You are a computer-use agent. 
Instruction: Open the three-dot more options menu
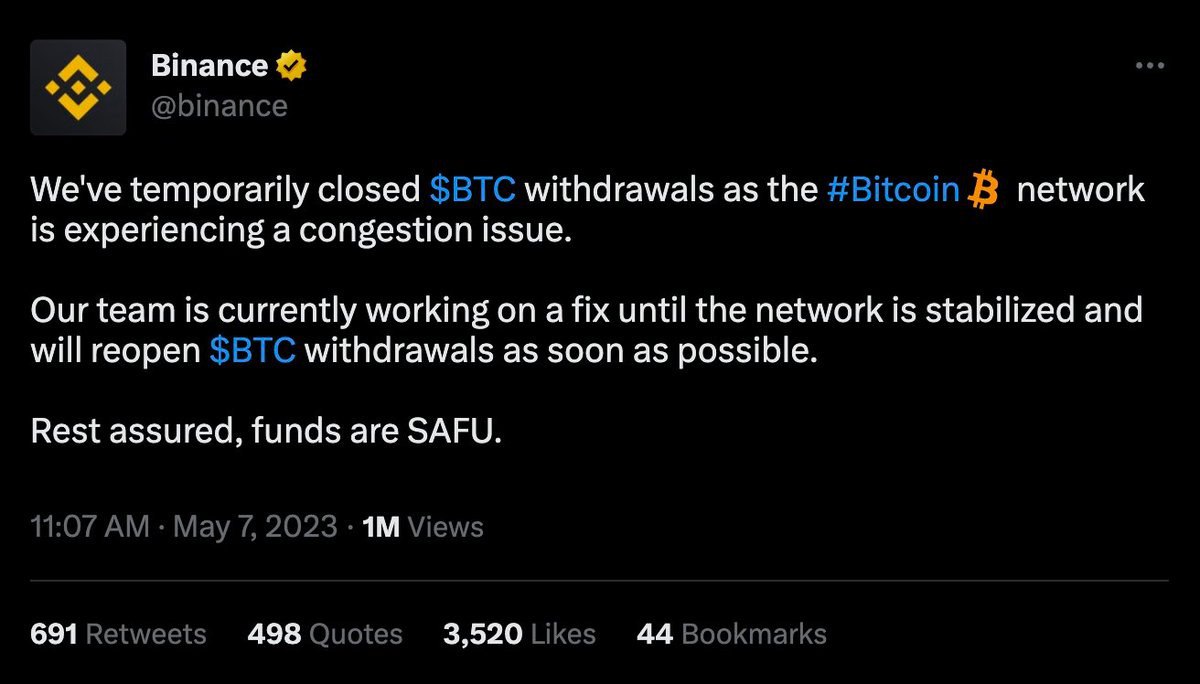pos(1150,66)
